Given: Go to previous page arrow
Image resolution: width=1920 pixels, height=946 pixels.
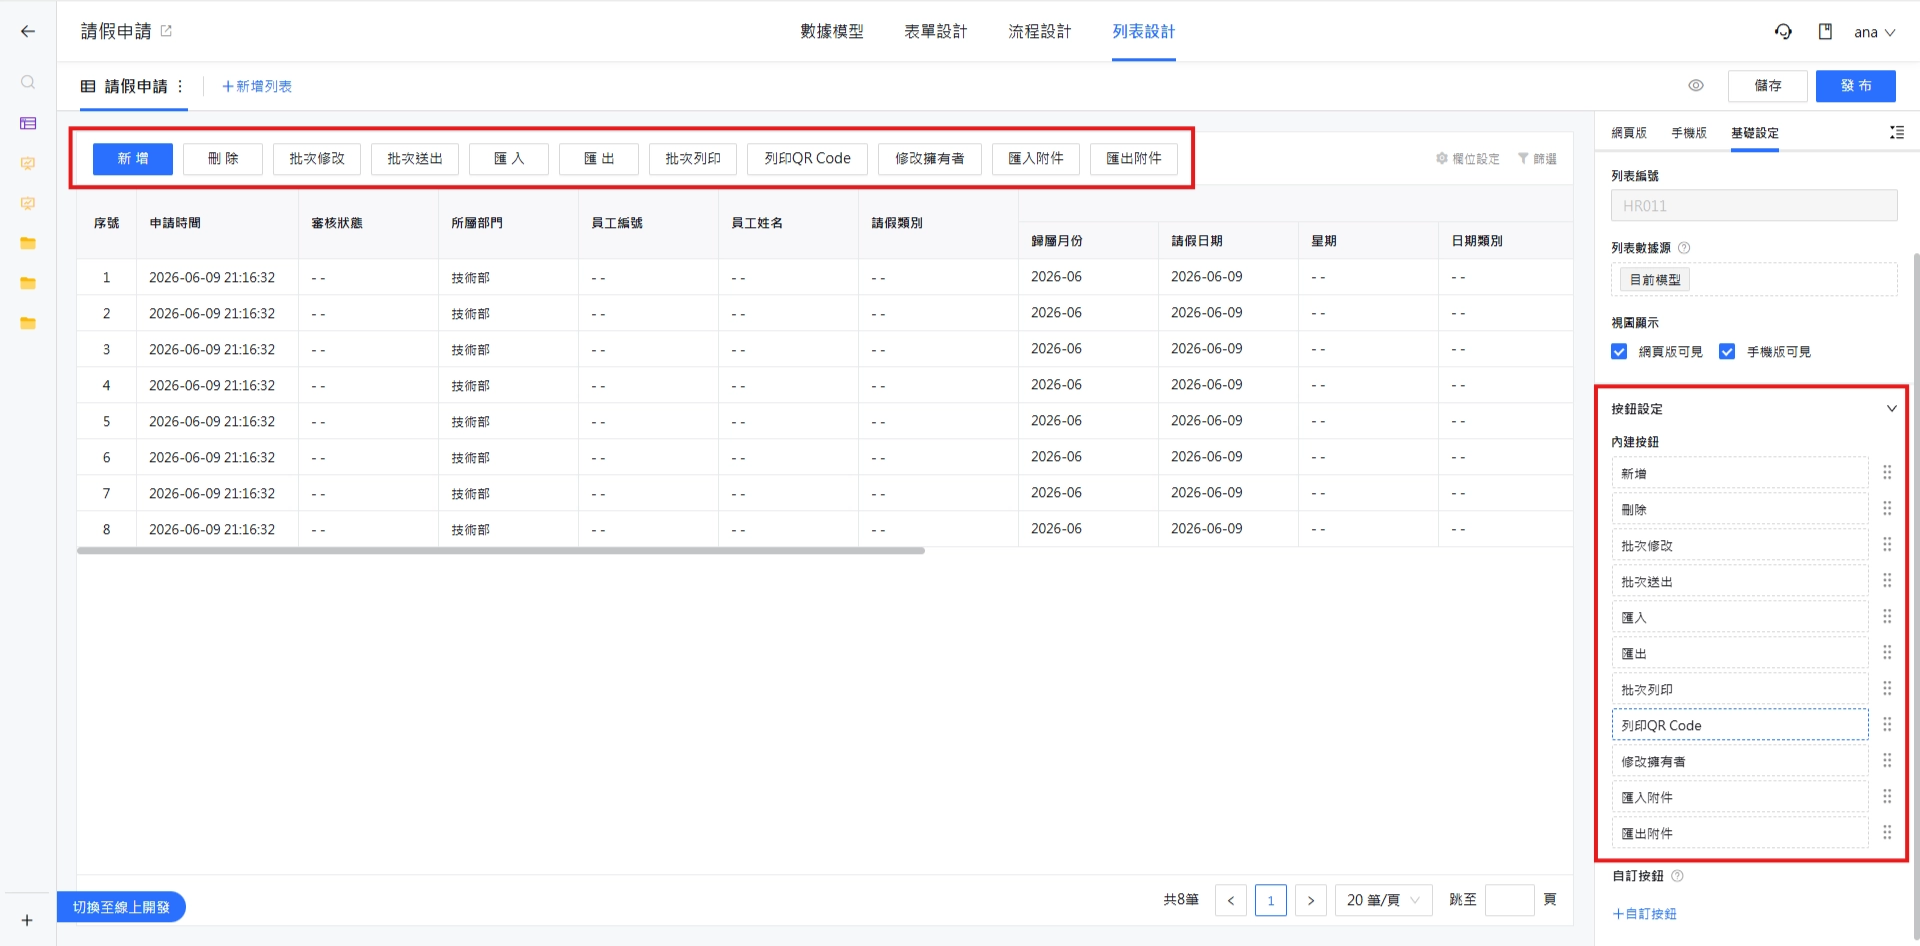Looking at the screenshot, I should pyautogui.click(x=1231, y=900).
